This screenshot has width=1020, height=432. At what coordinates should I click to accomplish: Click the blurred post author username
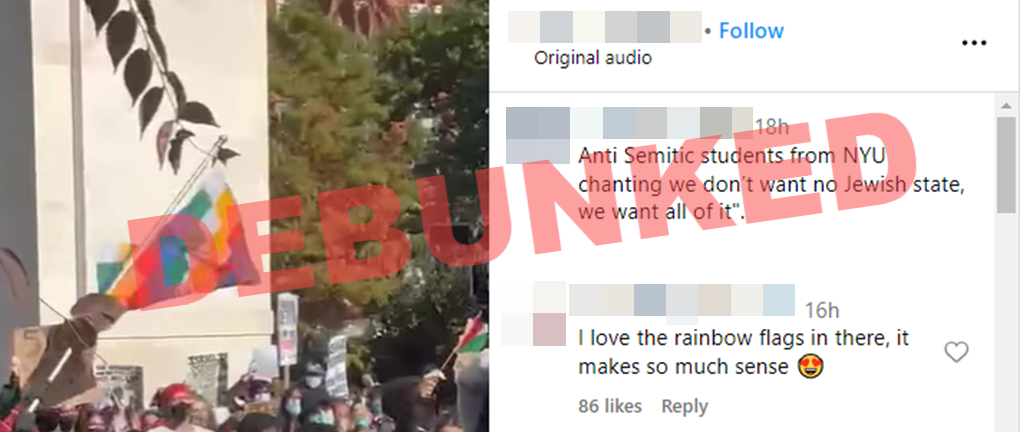605,27
